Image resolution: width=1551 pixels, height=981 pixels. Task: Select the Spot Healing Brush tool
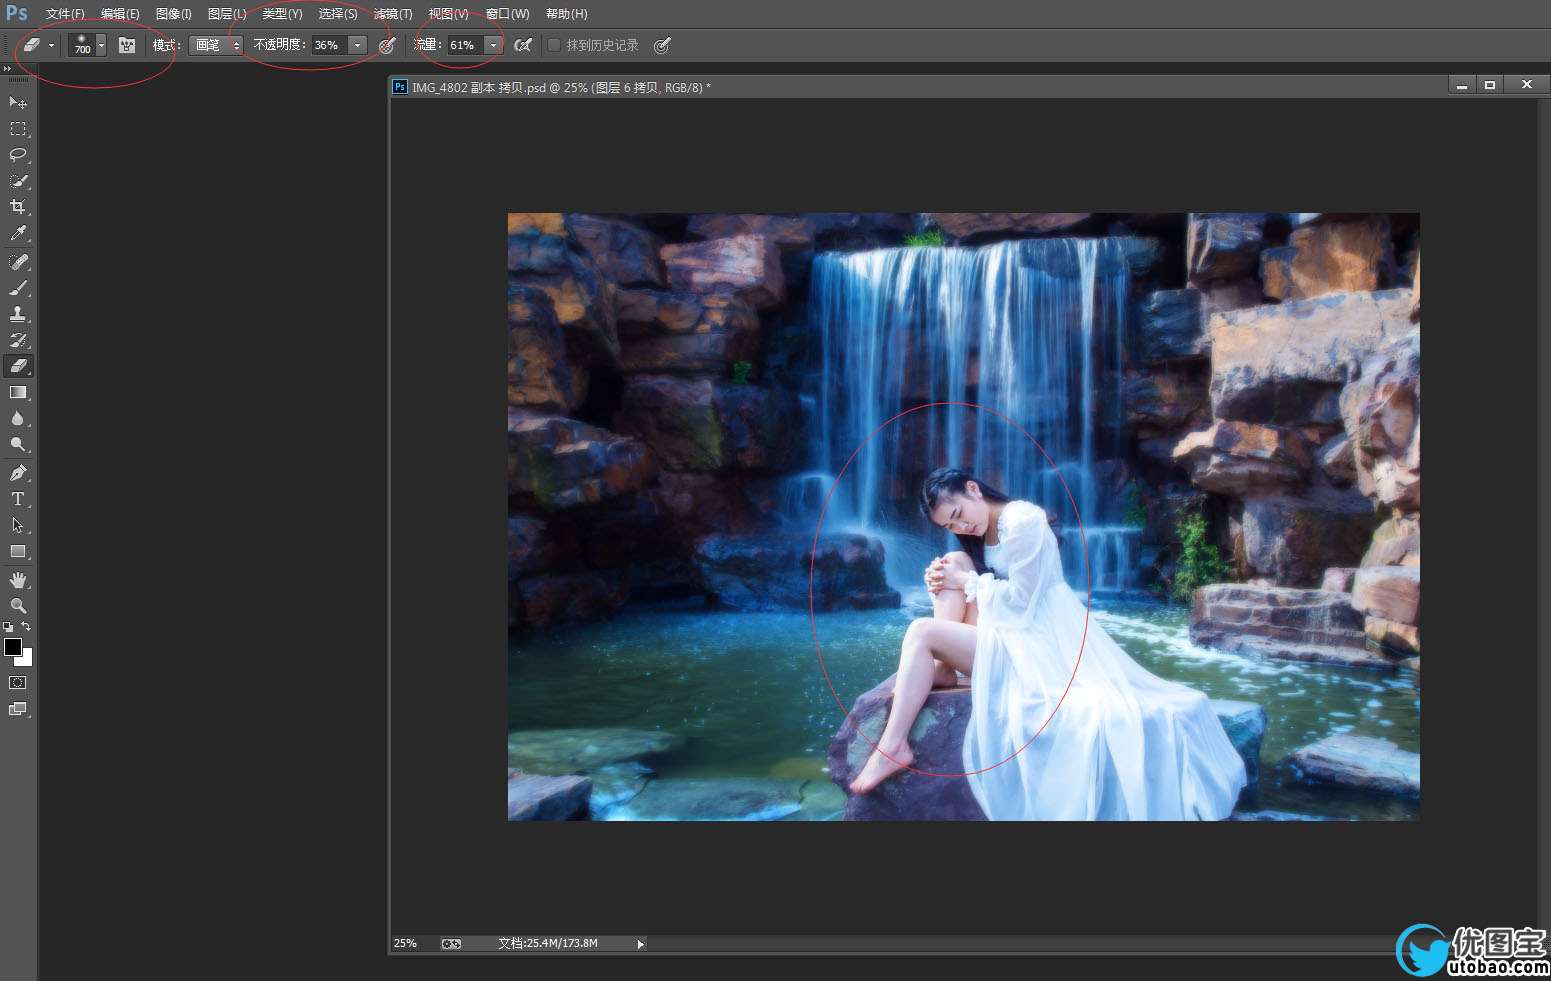[x=18, y=262]
